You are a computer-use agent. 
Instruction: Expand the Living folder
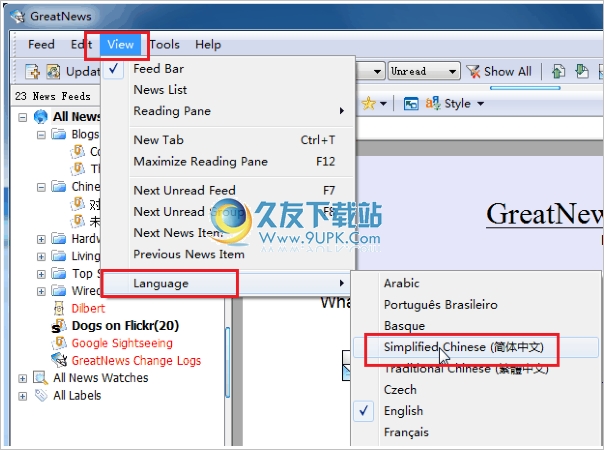click(41, 257)
